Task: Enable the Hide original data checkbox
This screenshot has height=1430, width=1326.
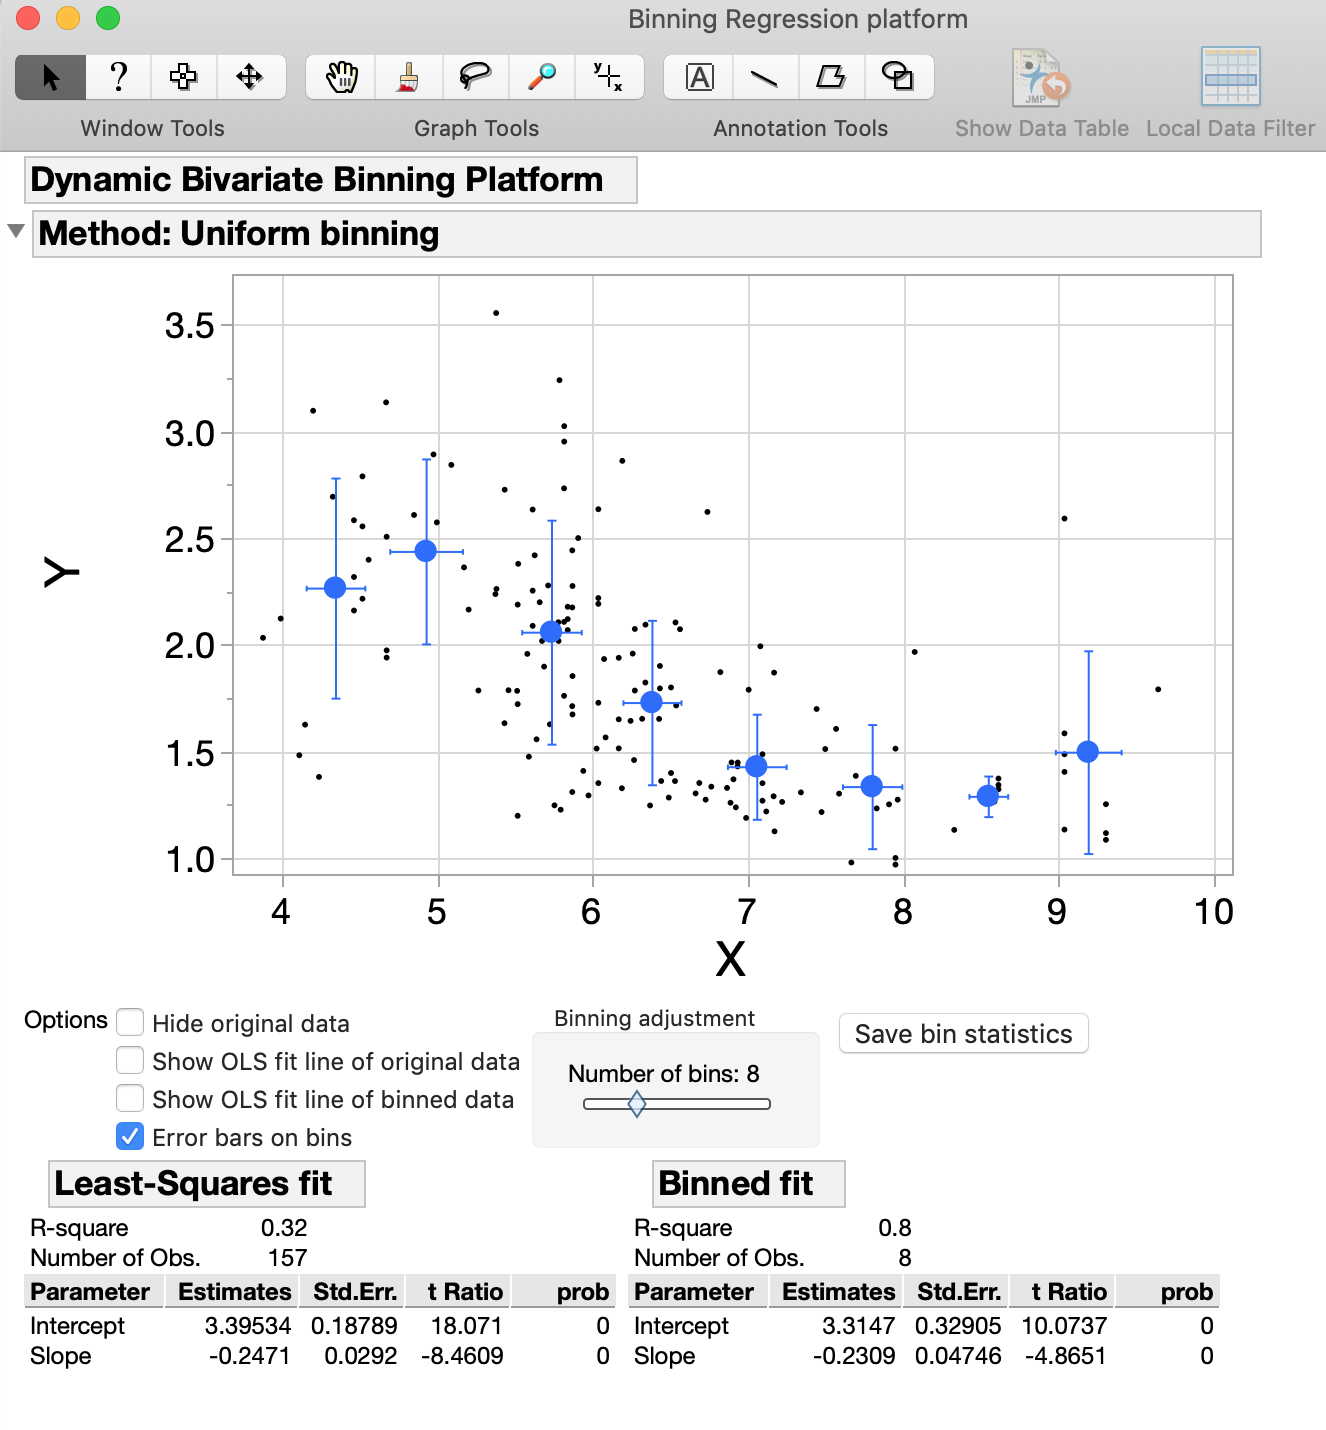Action: [x=130, y=1022]
